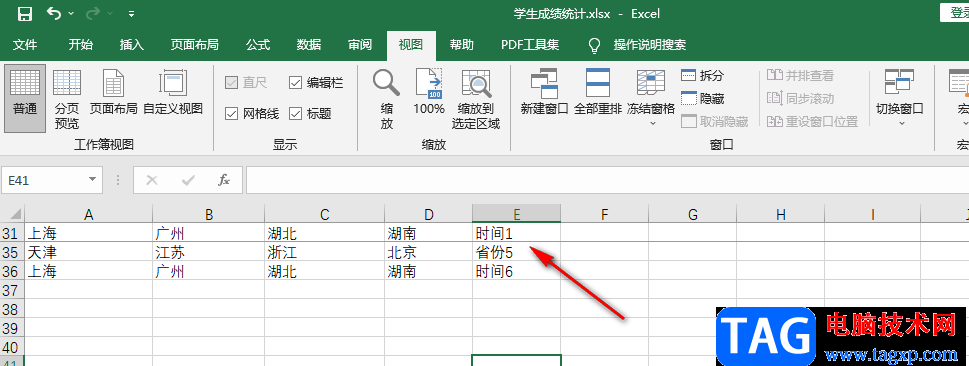969x366 pixels.
Task: Open the File (文件) tab
Action: coord(25,45)
